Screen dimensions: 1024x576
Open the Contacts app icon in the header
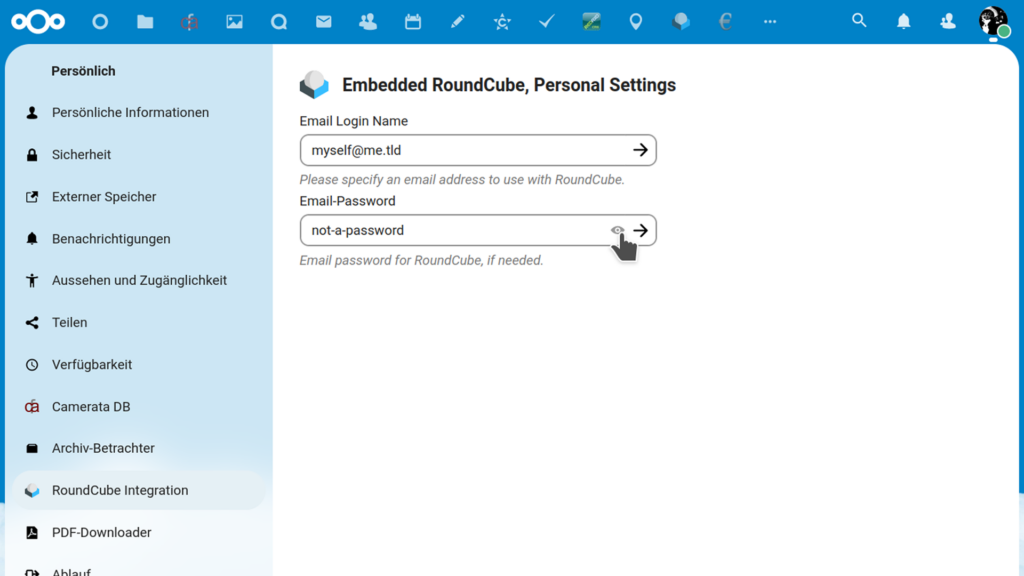click(368, 20)
